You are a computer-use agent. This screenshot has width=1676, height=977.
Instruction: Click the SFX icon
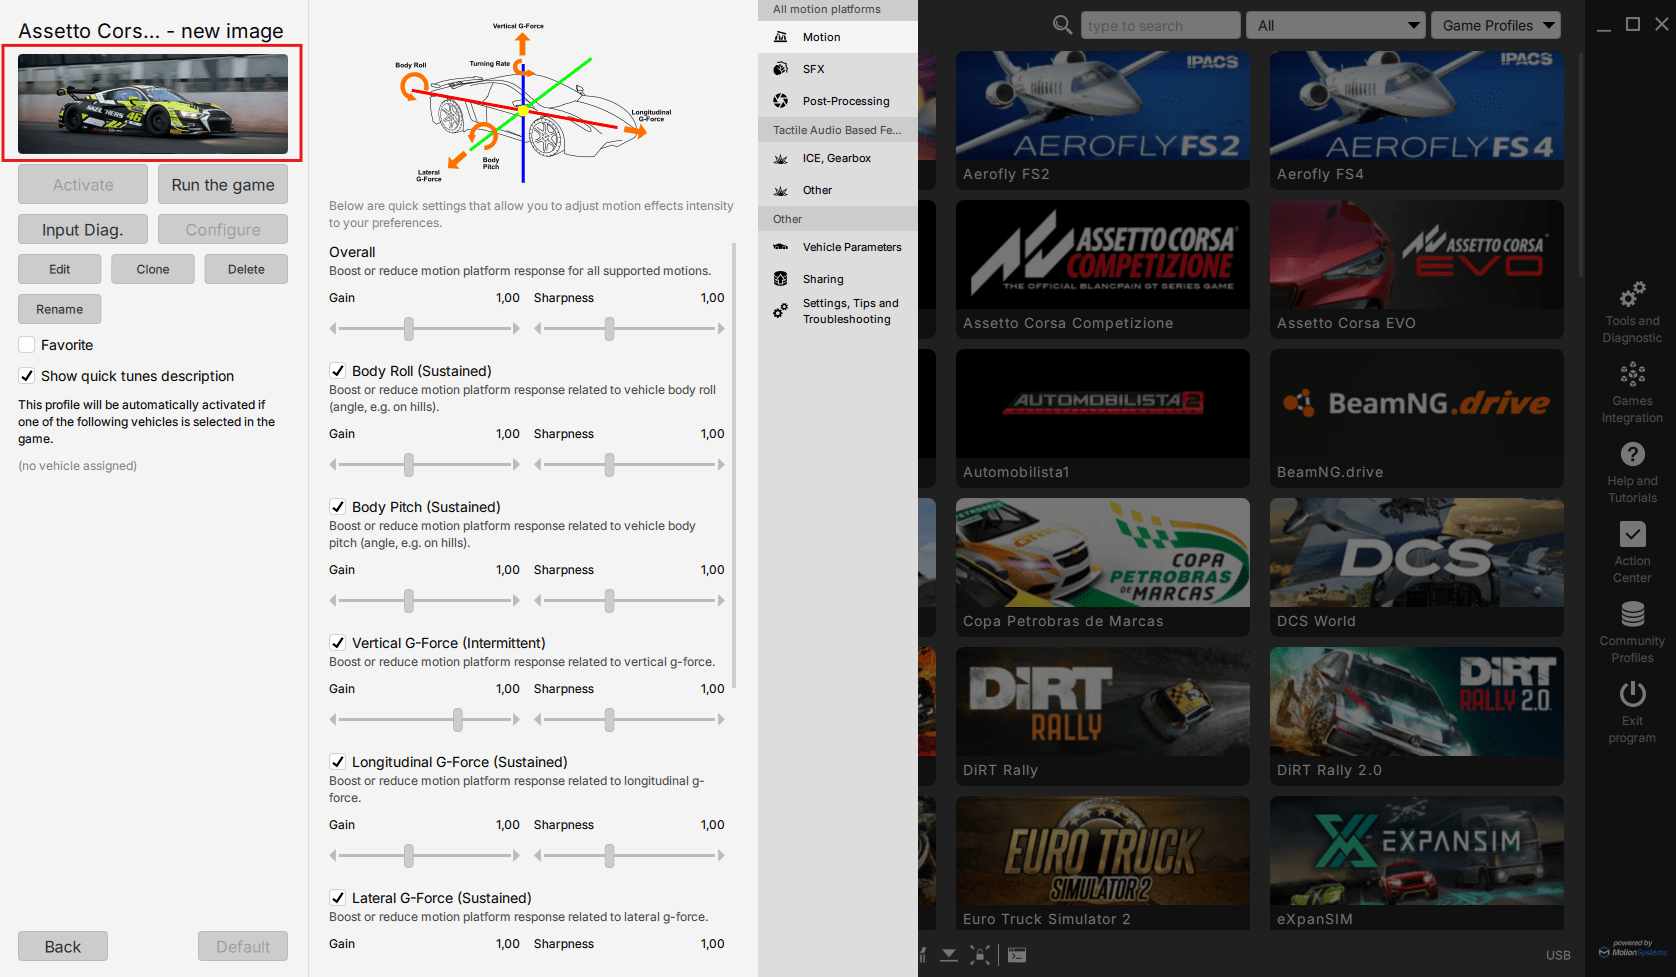coord(781,69)
